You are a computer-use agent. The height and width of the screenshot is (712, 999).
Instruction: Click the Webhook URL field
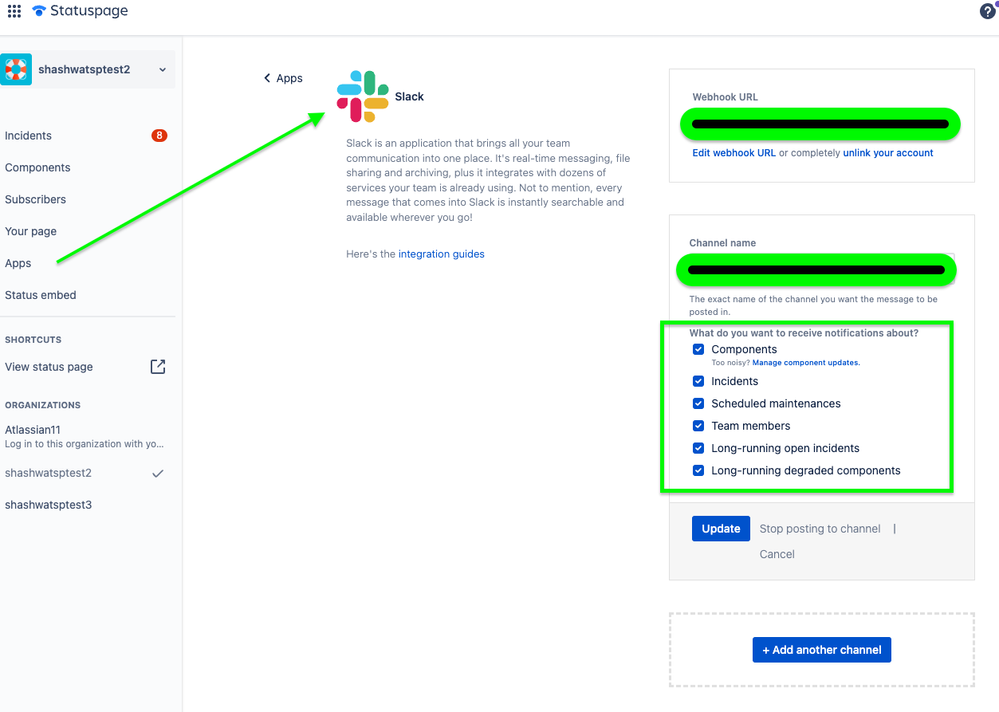click(x=820, y=124)
